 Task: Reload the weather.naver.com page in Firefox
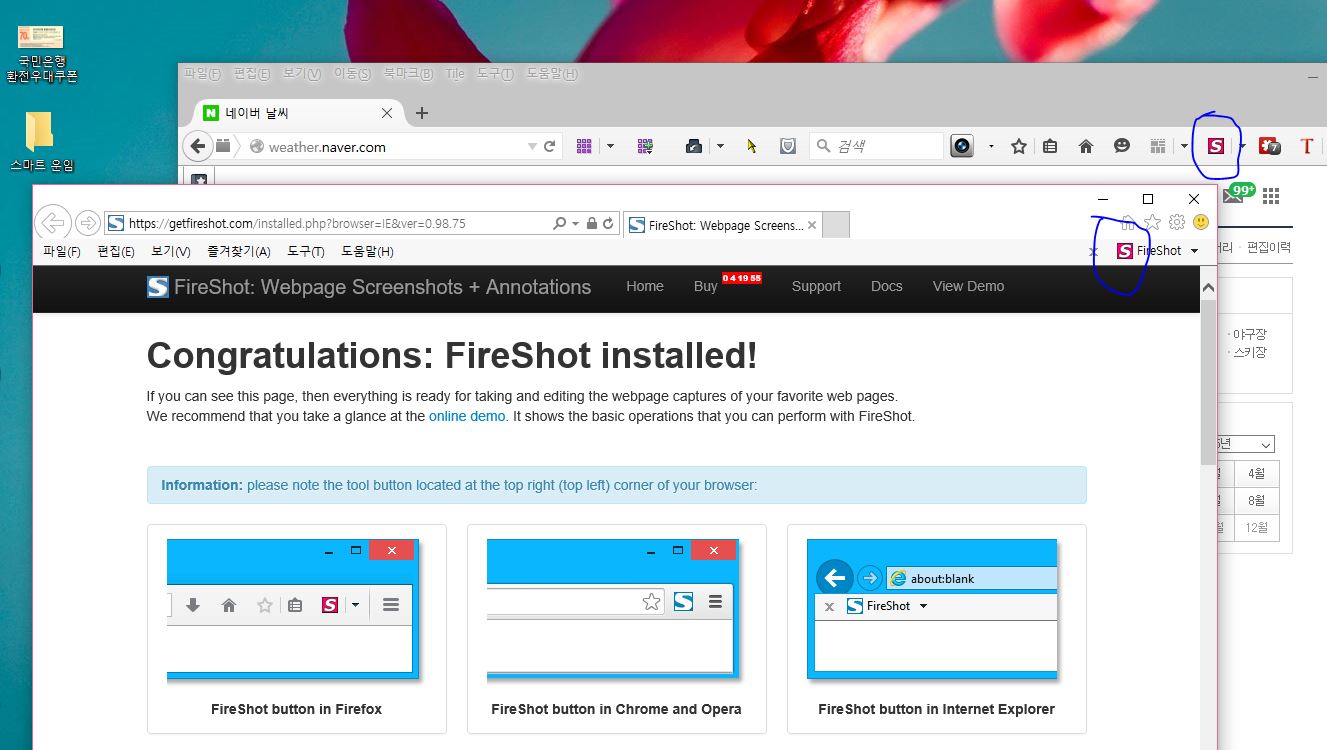click(549, 147)
